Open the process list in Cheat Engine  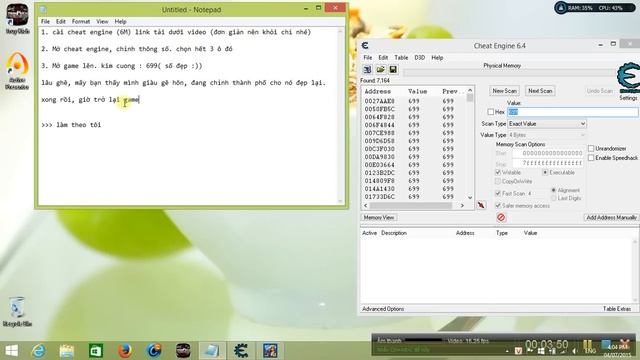click(x=367, y=70)
